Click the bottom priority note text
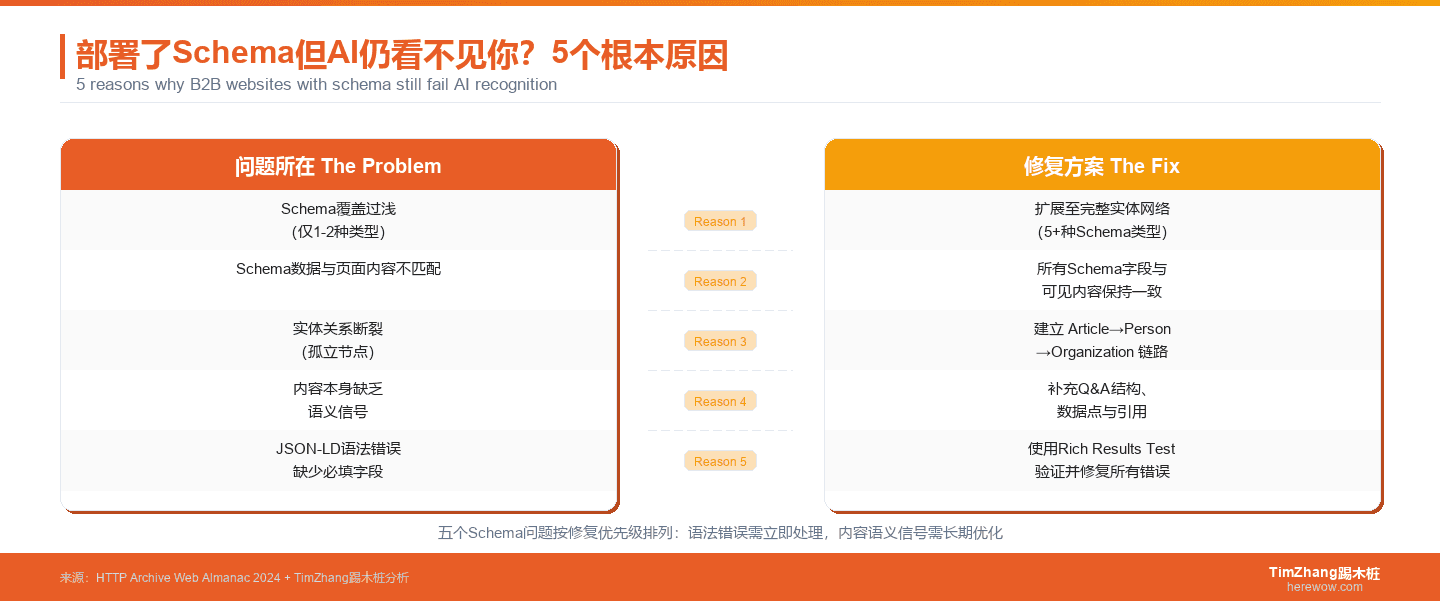The height and width of the screenshot is (601, 1440). 720,533
